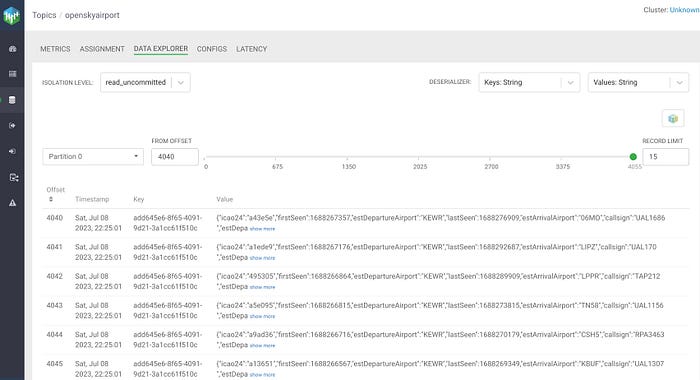This screenshot has height=380, width=700.
Task: Click the Cluster Unknown link
Action: (x=684, y=10)
